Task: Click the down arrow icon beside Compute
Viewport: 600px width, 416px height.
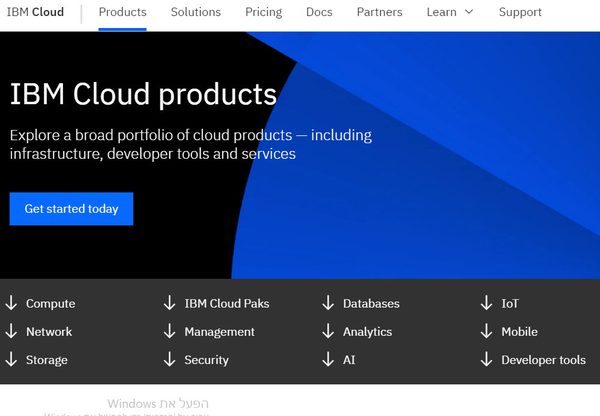Action: click(11, 303)
